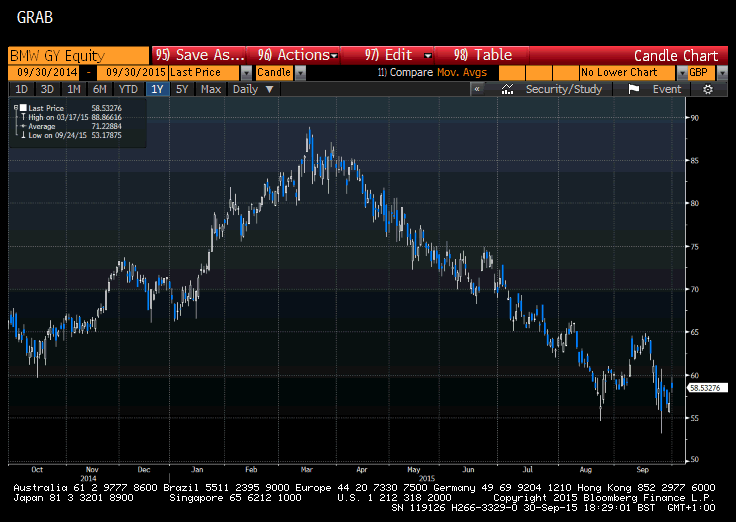Select the 1Y time range tab
Viewport: 736px width, 522px height.
click(x=157, y=89)
